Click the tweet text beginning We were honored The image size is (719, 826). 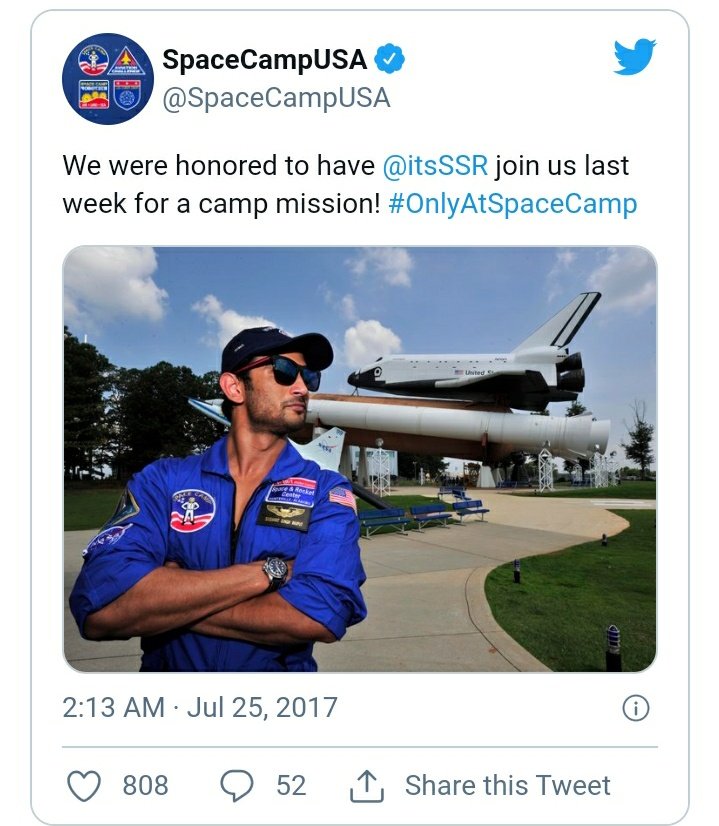[350, 185]
